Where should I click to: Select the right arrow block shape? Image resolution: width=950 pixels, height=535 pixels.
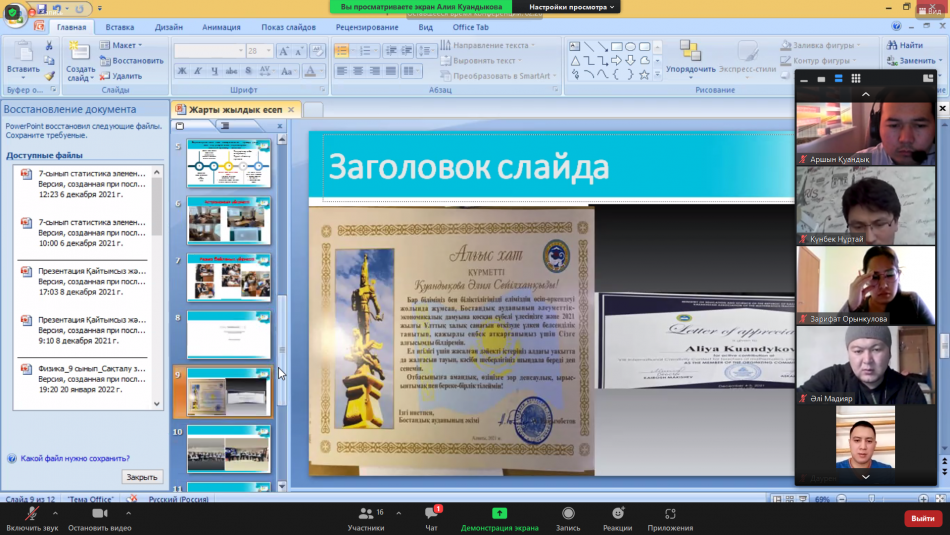pos(616,61)
